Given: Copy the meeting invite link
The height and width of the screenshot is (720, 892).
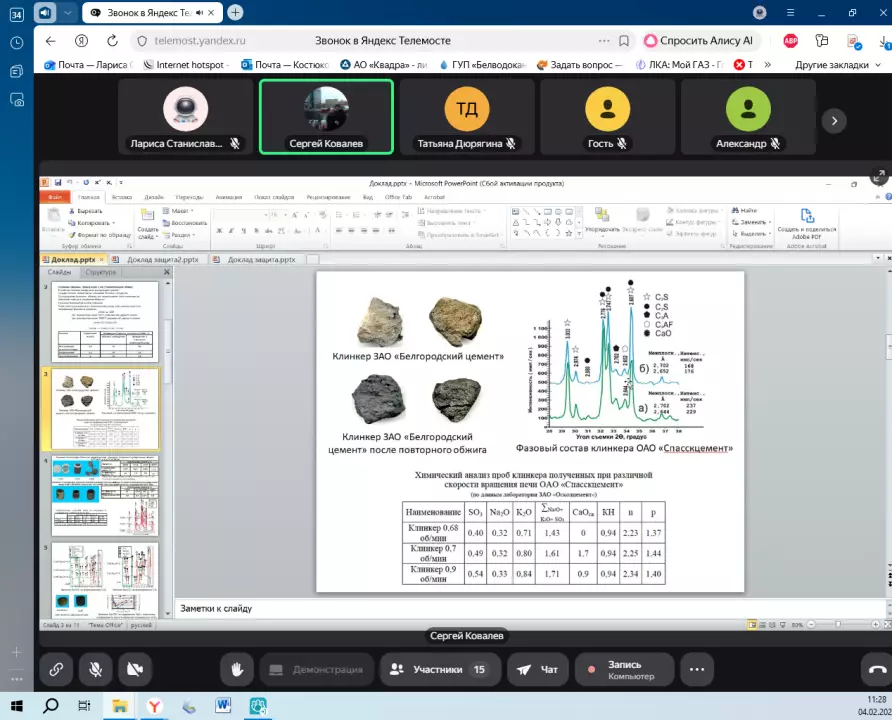Looking at the screenshot, I should (56, 669).
